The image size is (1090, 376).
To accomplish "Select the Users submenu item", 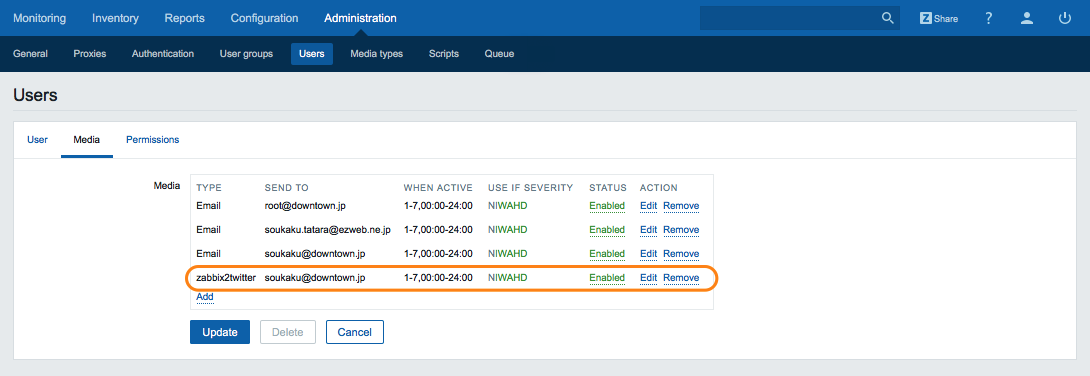I will [311, 54].
